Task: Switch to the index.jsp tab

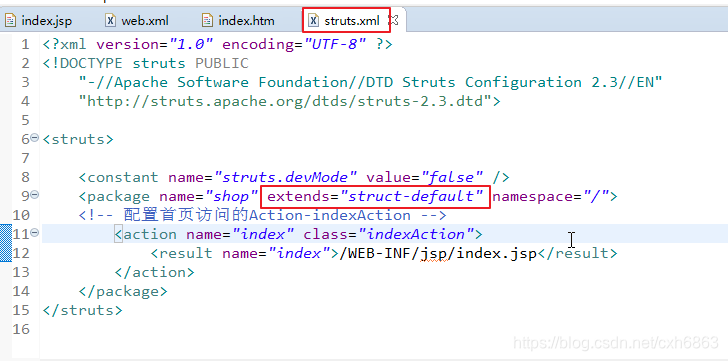Action: coord(39,21)
